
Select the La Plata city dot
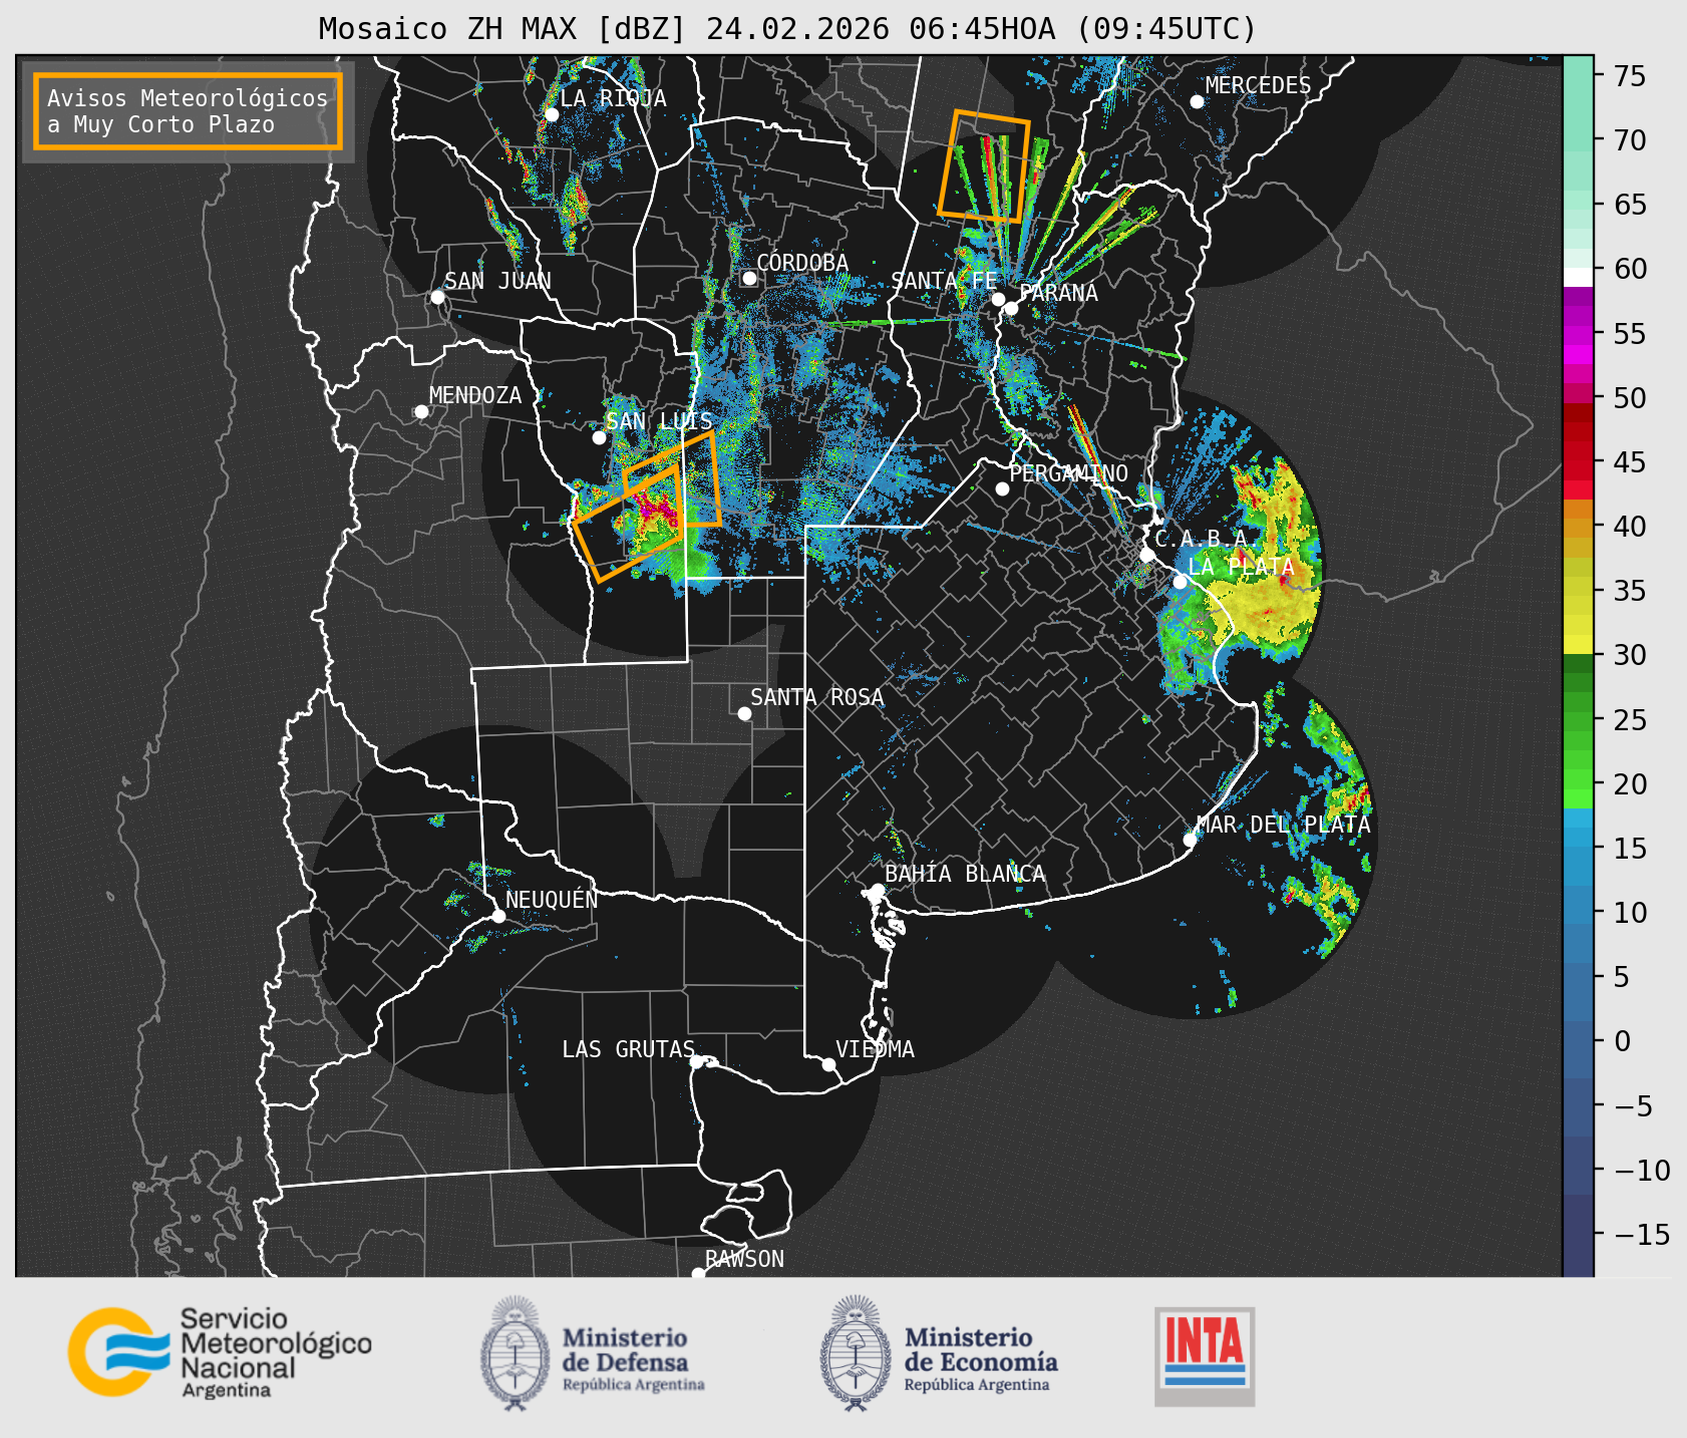click(1180, 582)
